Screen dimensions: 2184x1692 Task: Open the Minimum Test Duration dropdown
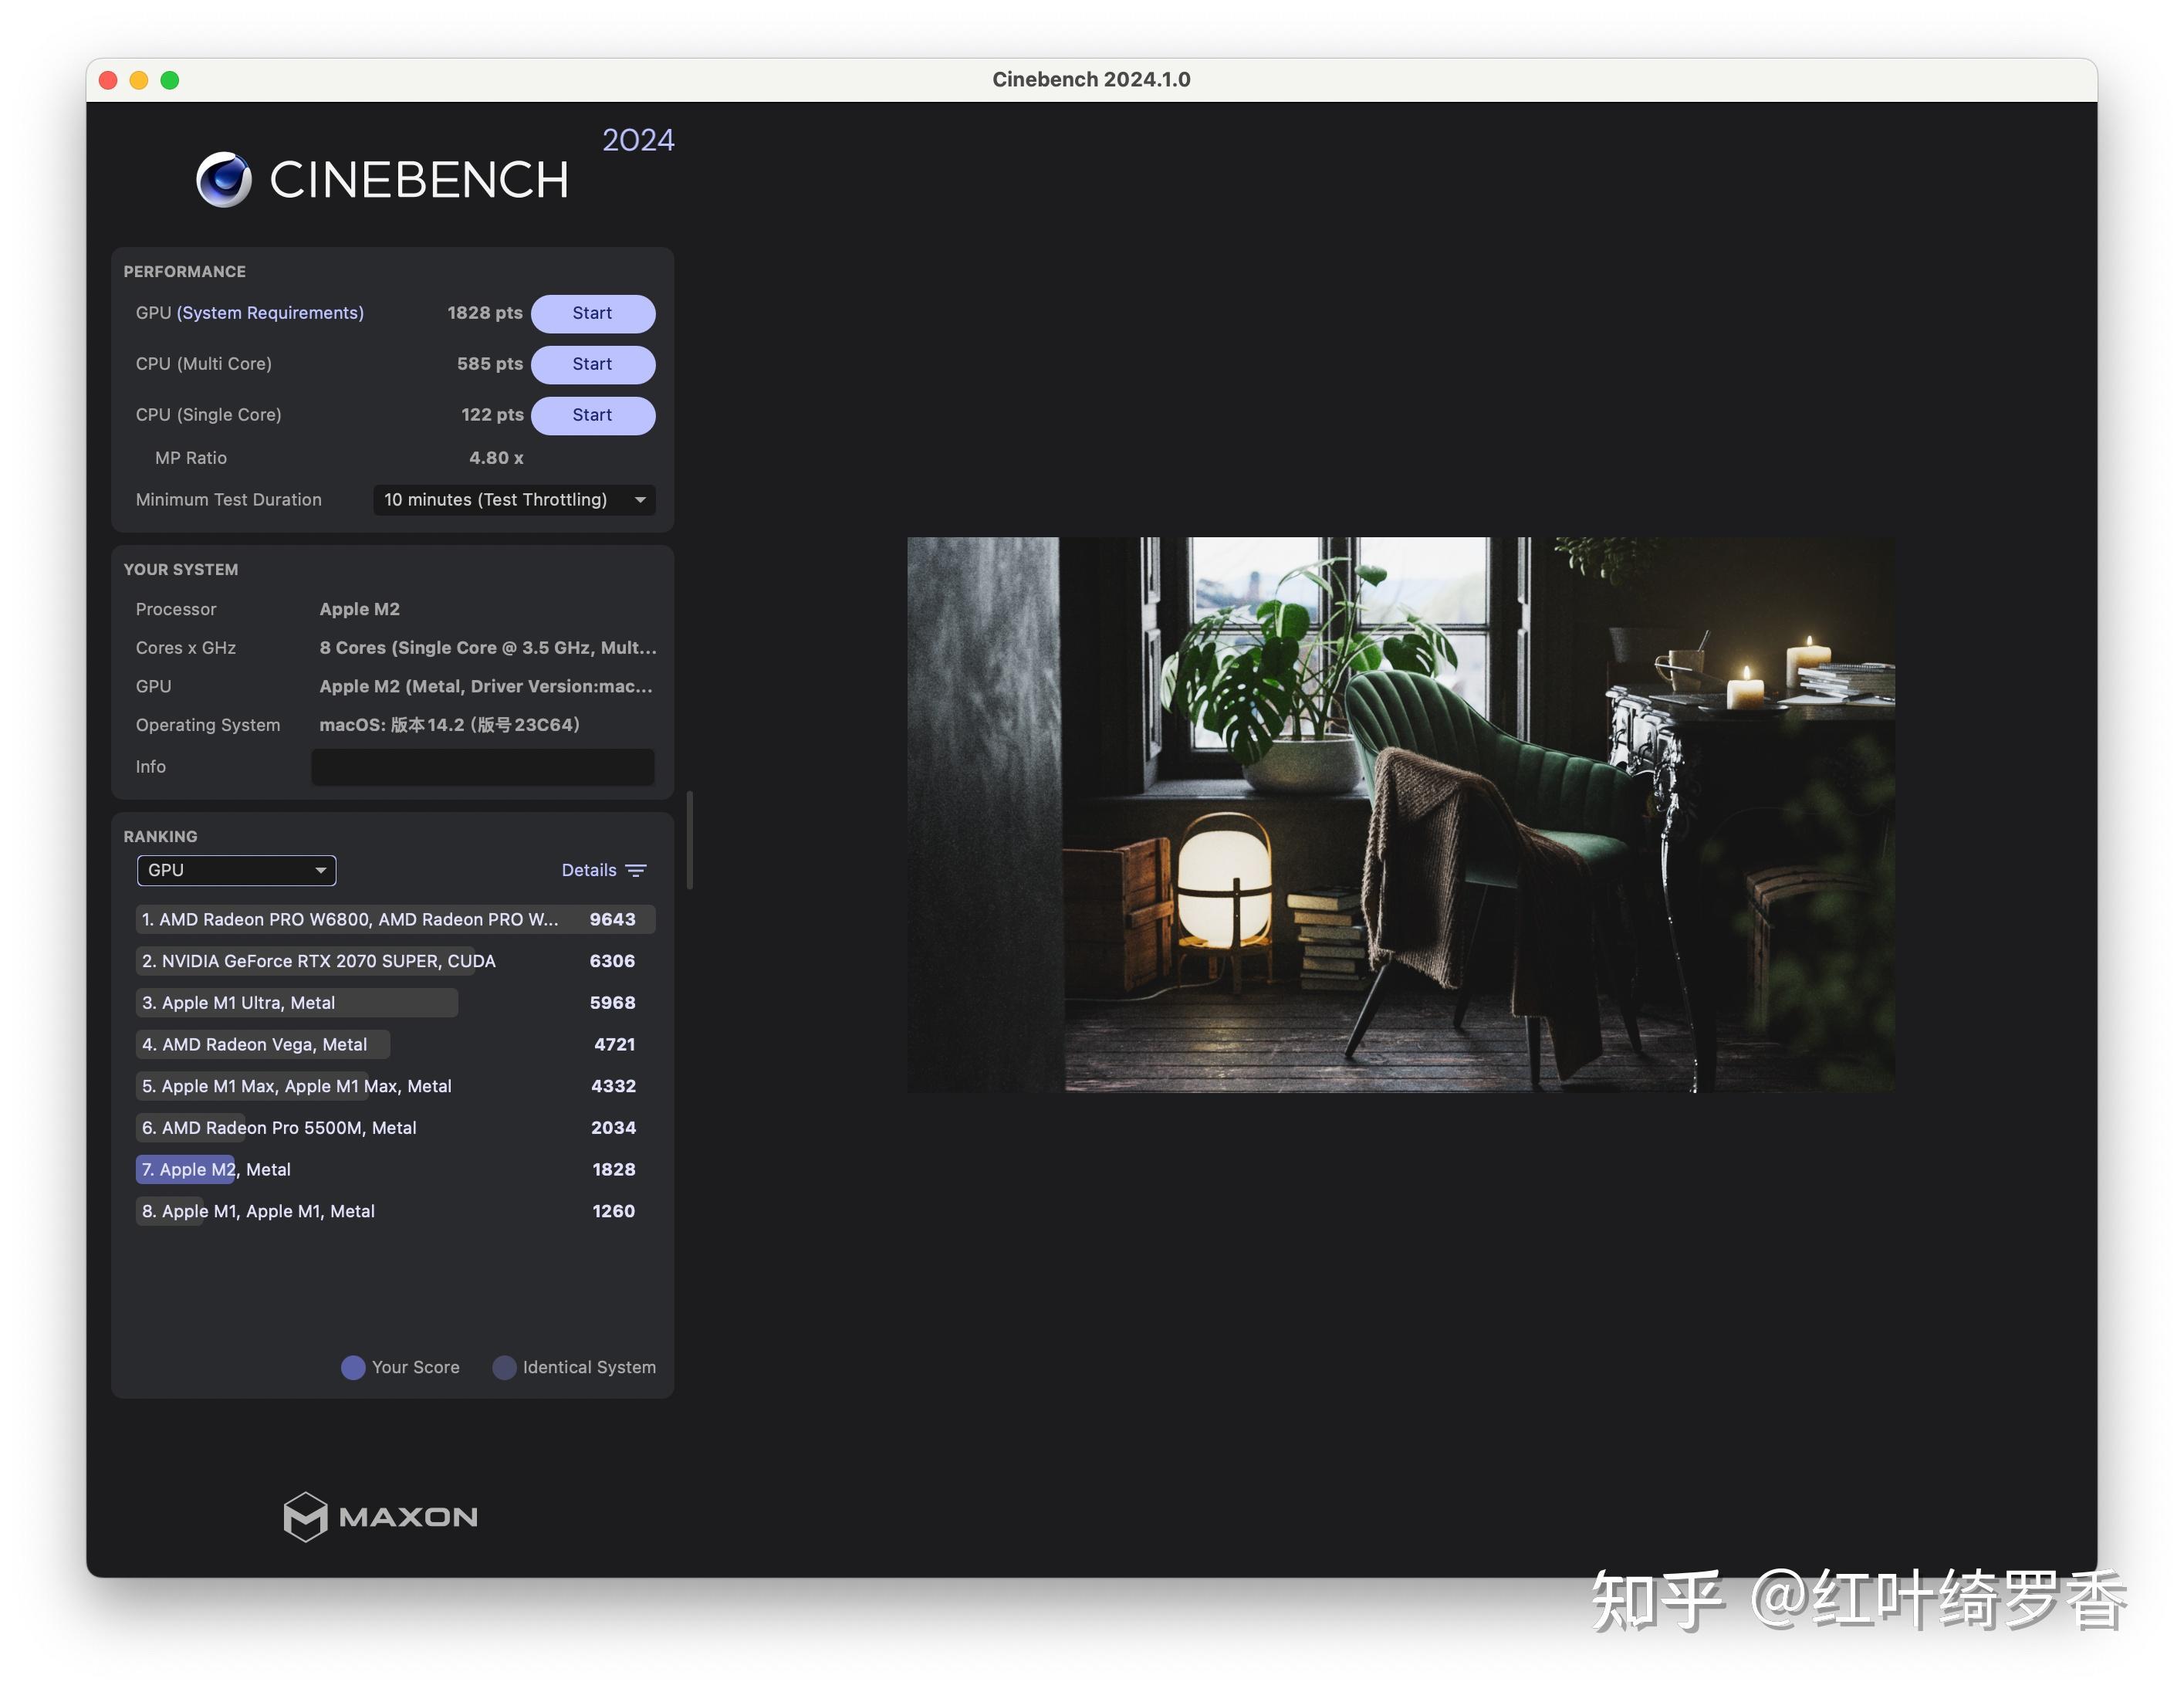pos(514,499)
